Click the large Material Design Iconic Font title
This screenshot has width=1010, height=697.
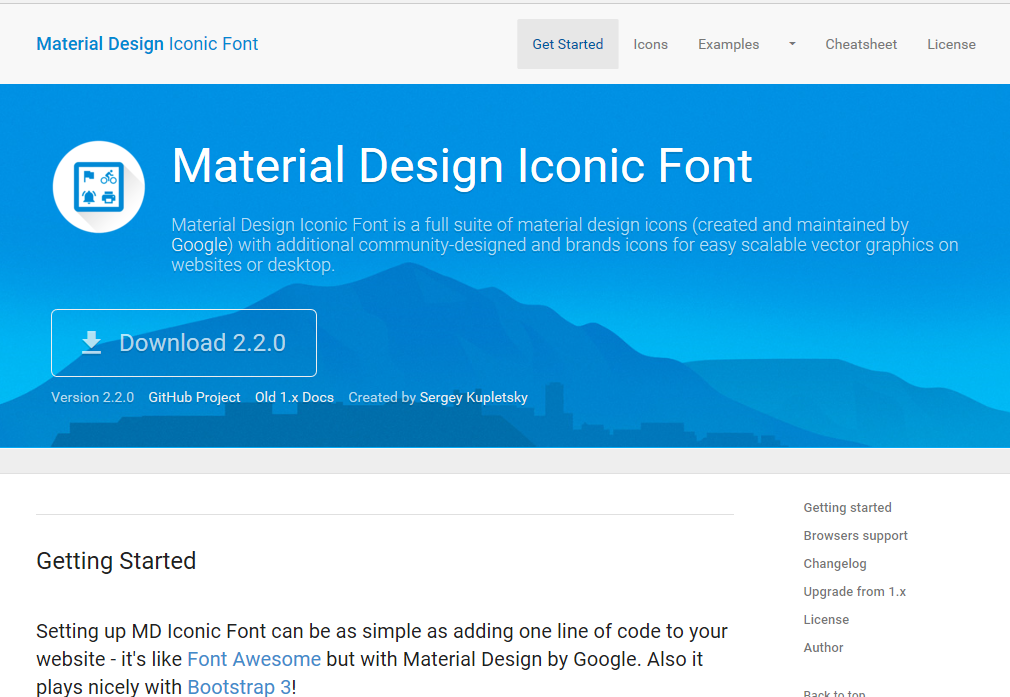pyautogui.click(x=462, y=166)
